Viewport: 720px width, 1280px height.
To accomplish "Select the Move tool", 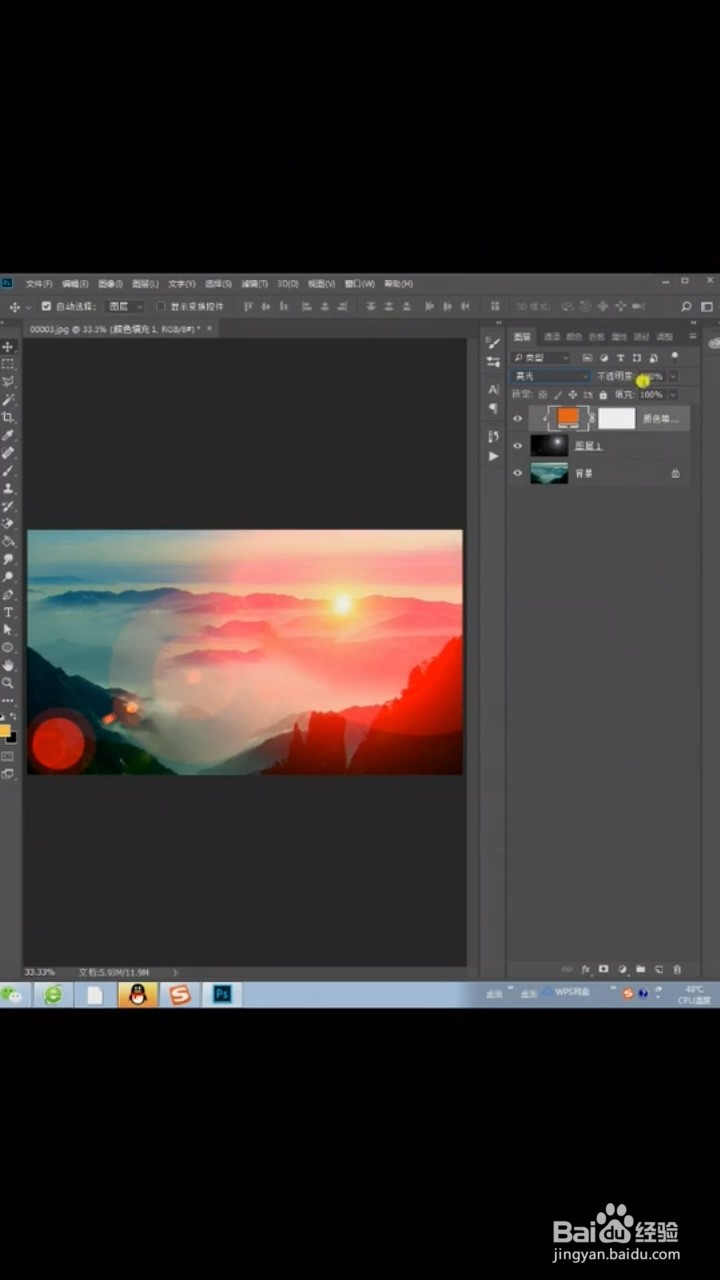I will point(8,347).
